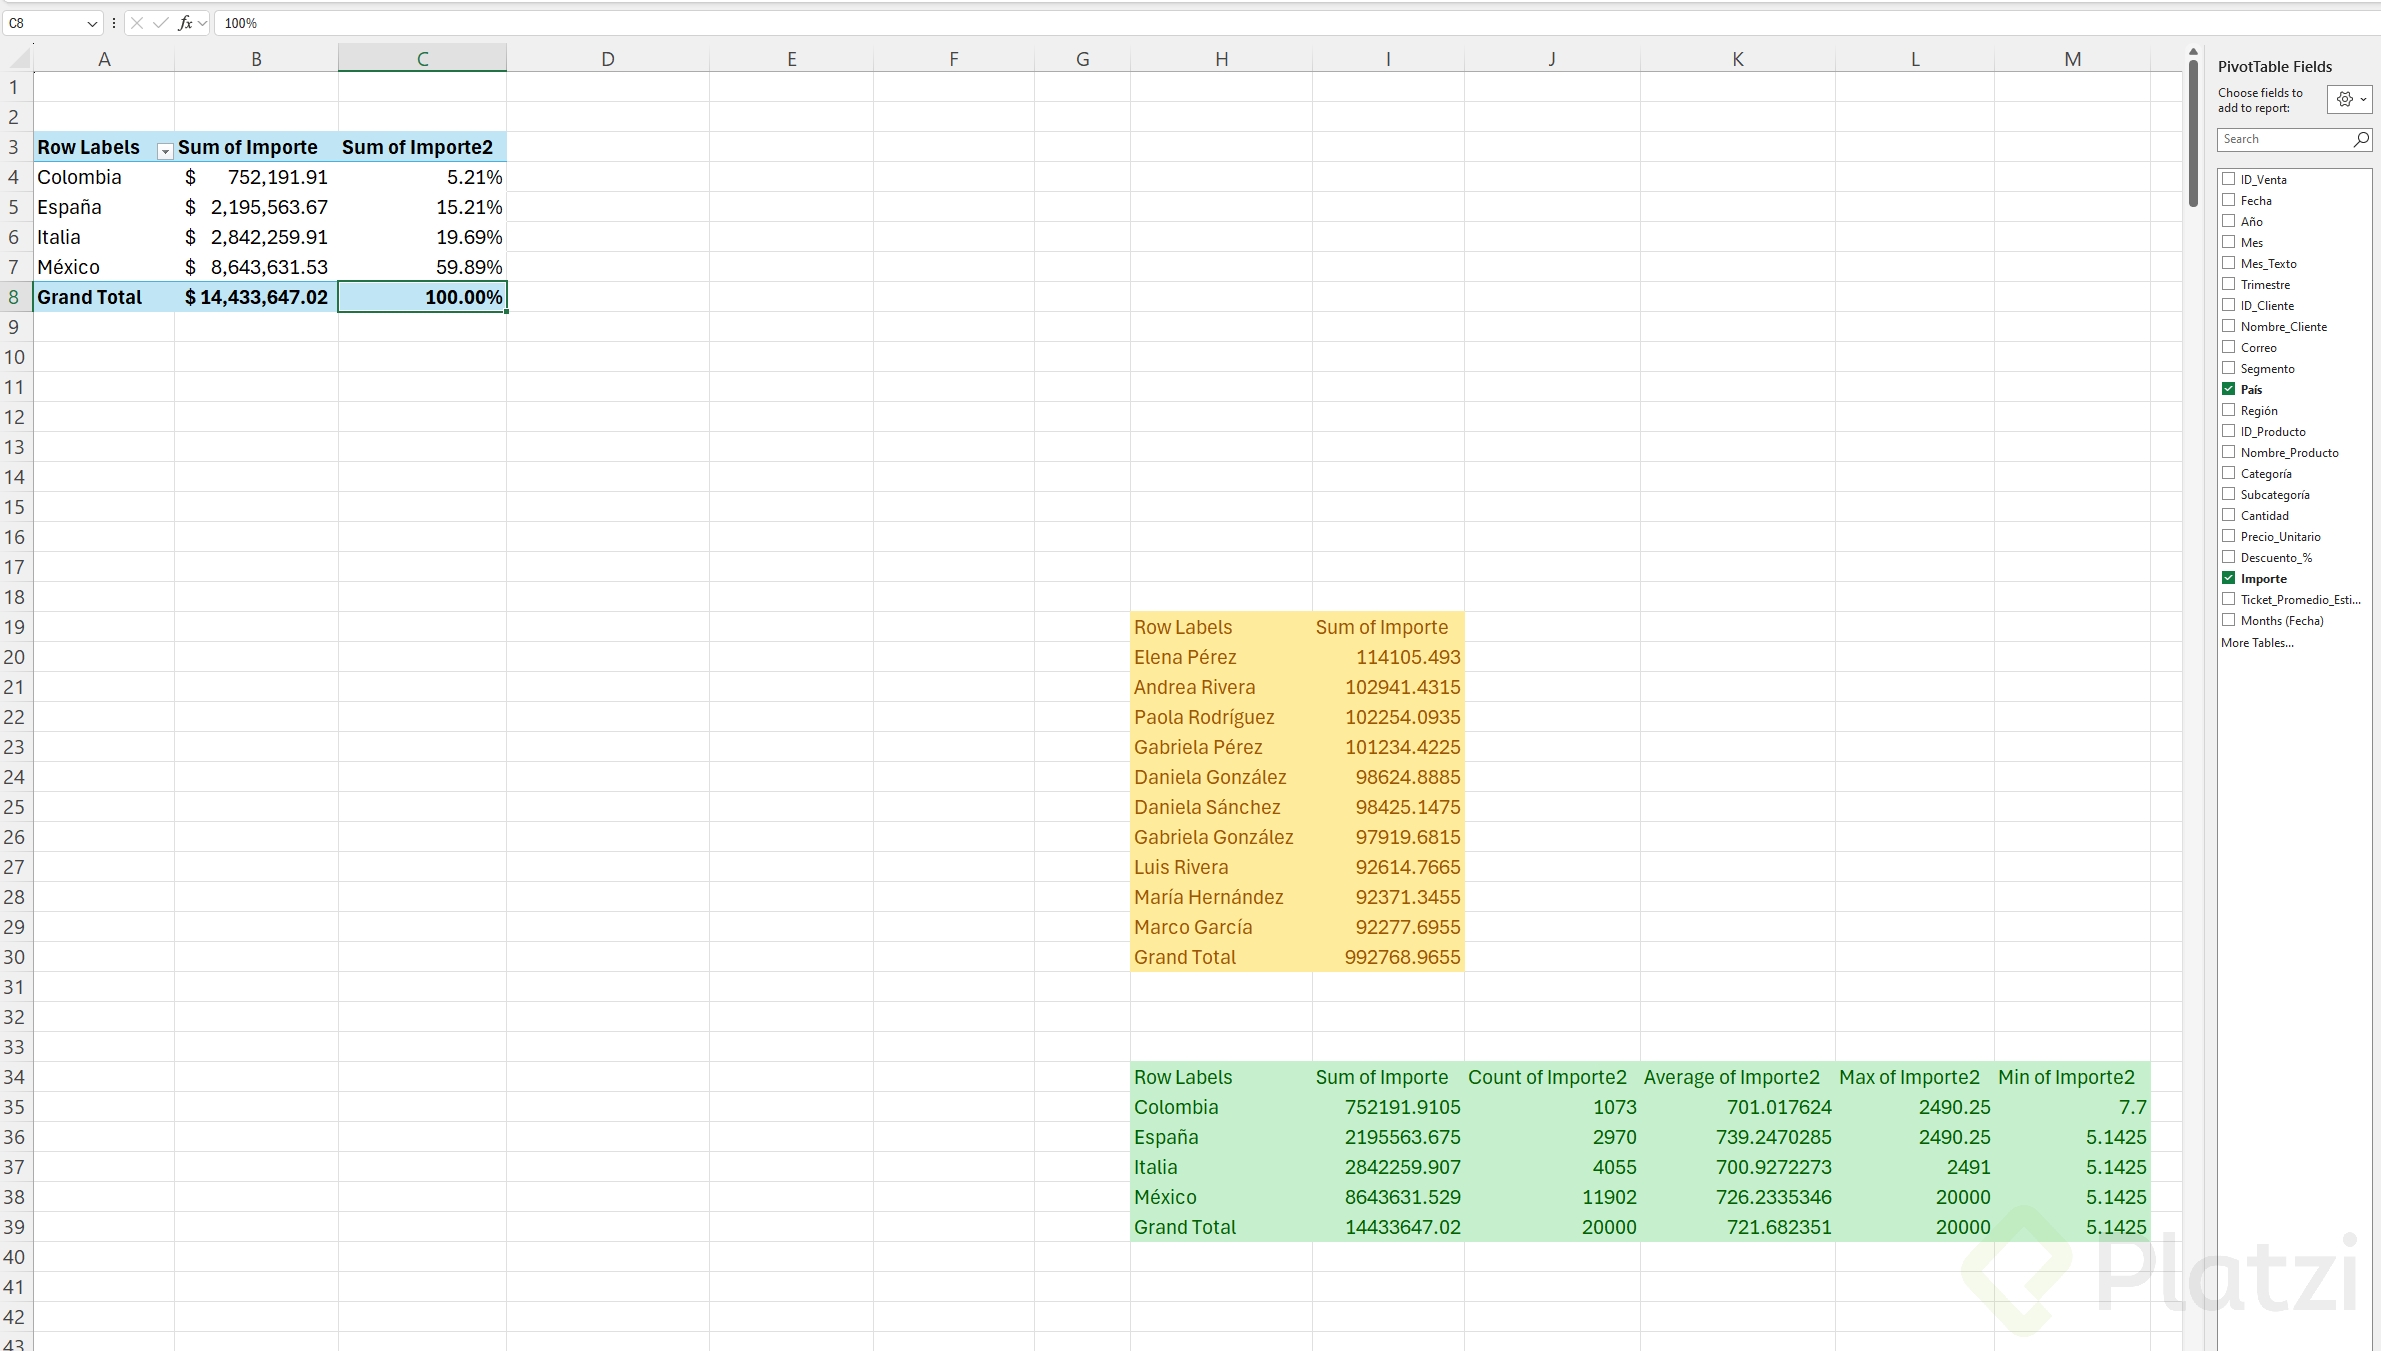Click the three-dot handle beside Name Box

click(x=114, y=23)
